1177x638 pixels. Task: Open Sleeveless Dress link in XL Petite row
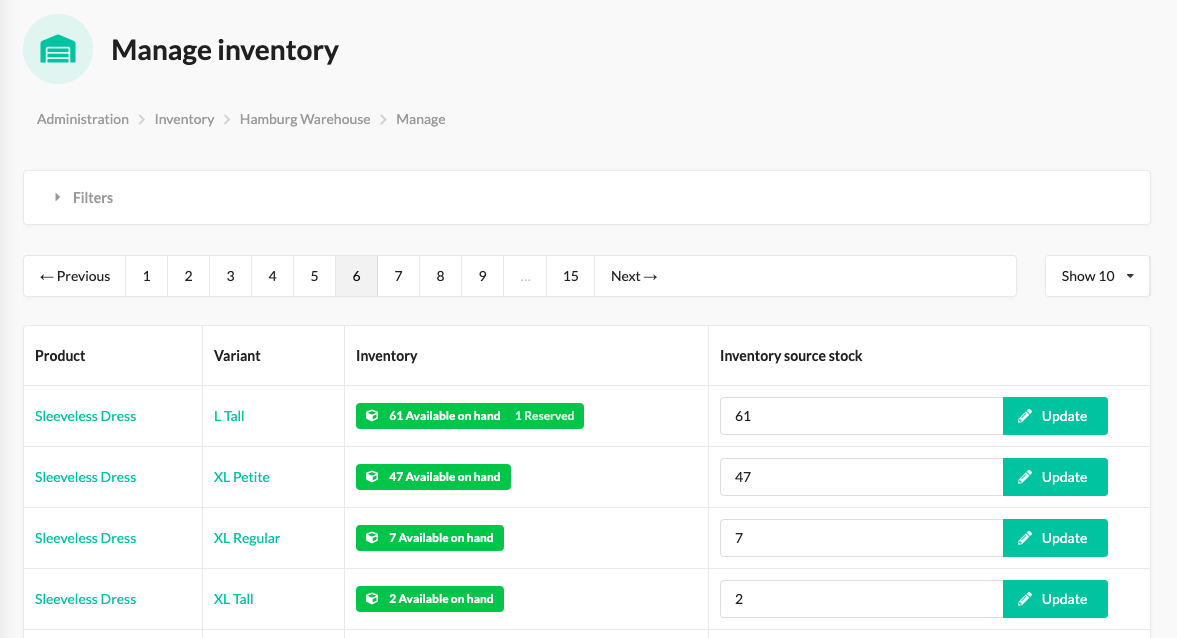86,477
